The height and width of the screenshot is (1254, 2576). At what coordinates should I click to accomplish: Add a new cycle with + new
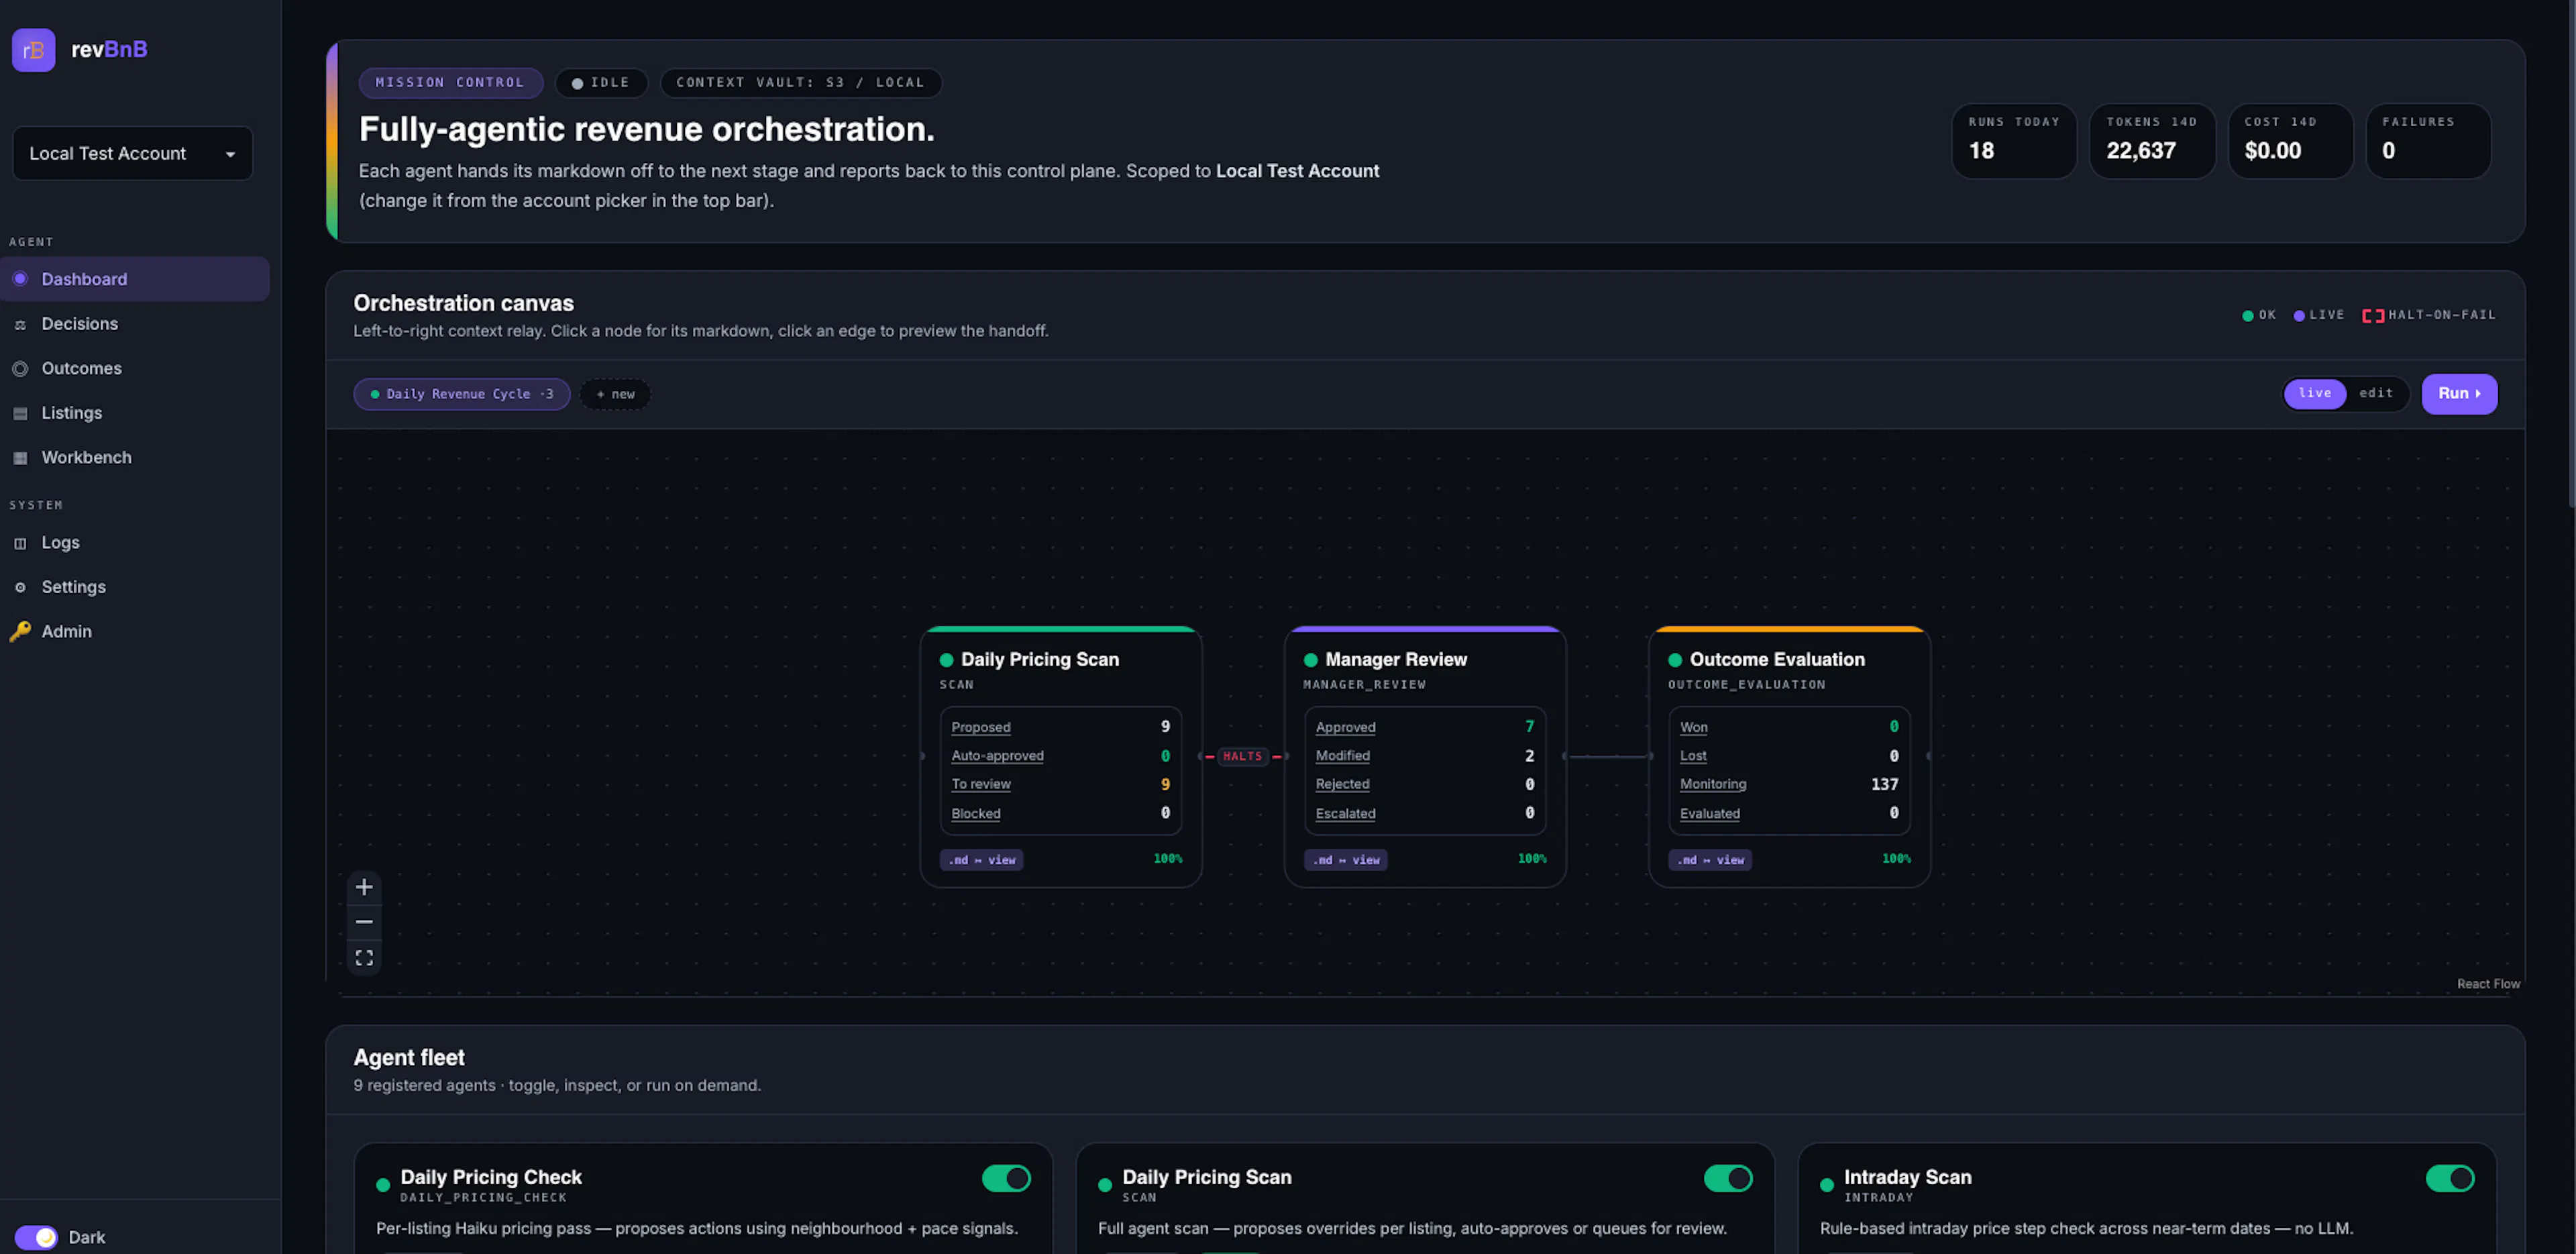(615, 394)
